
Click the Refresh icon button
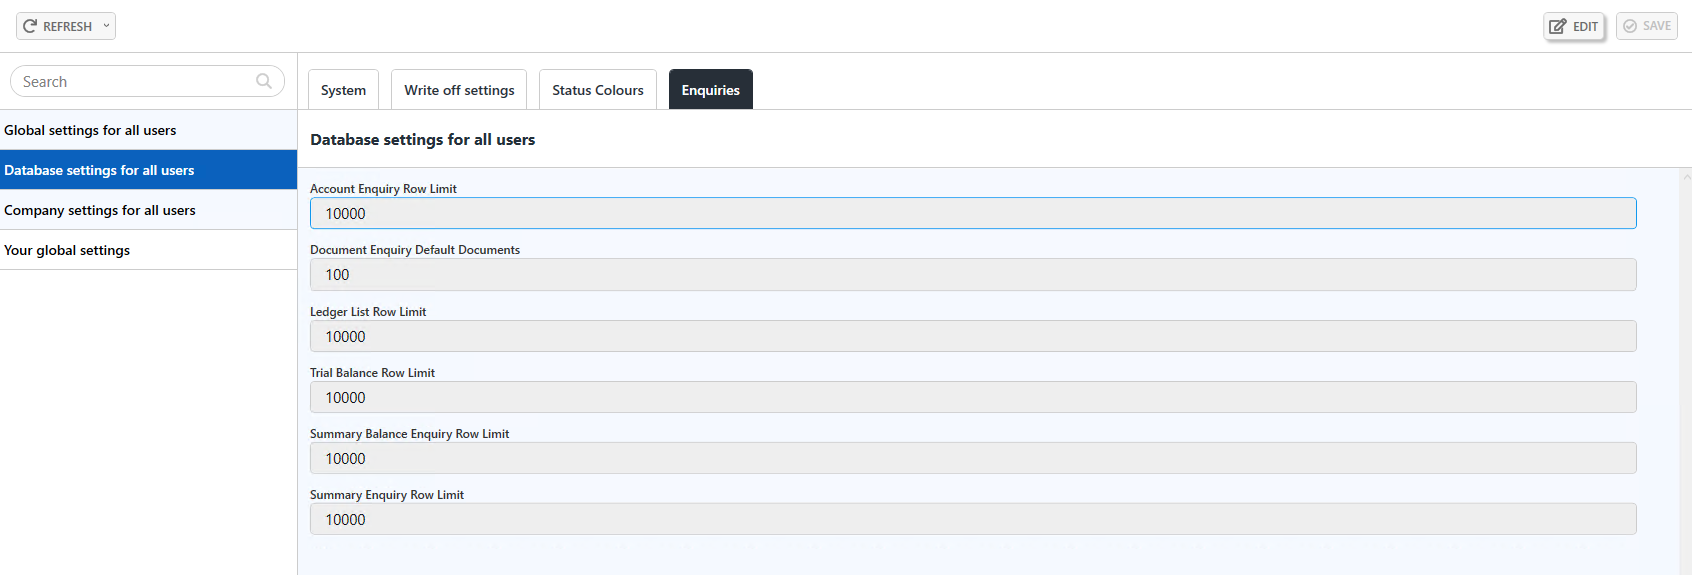[x=30, y=26]
